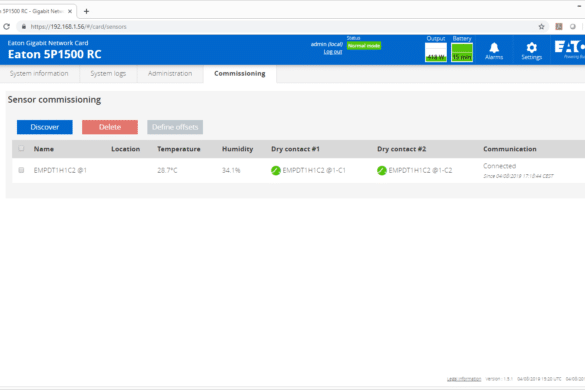Click the Name column header
The width and height of the screenshot is (585, 390).
[44, 149]
